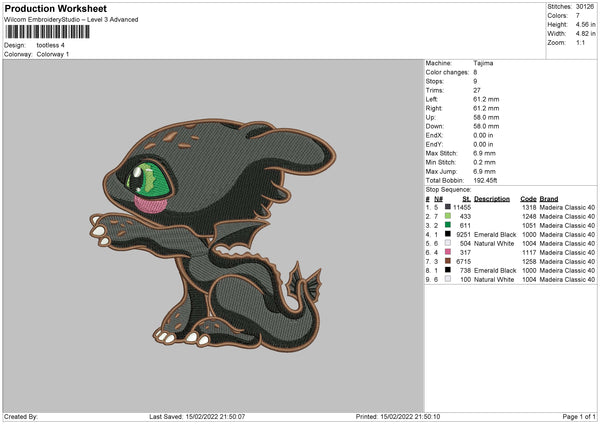Select the Total Bobbin value '192.45ft'

485,180
